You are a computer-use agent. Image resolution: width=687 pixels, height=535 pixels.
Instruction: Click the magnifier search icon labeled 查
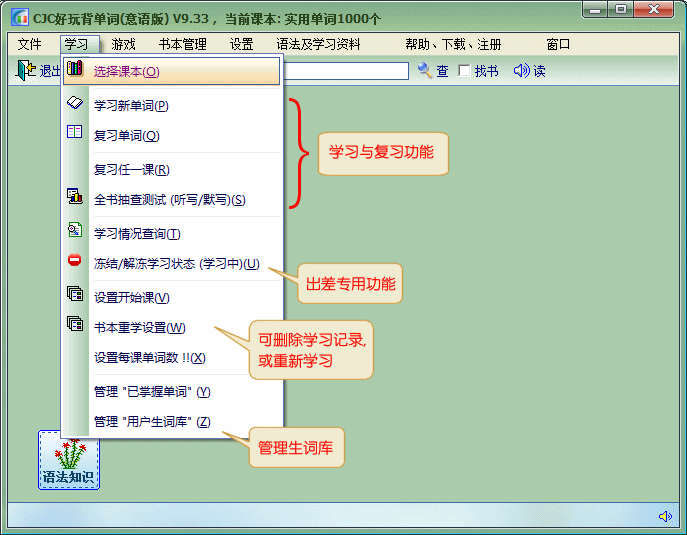point(425,71)
